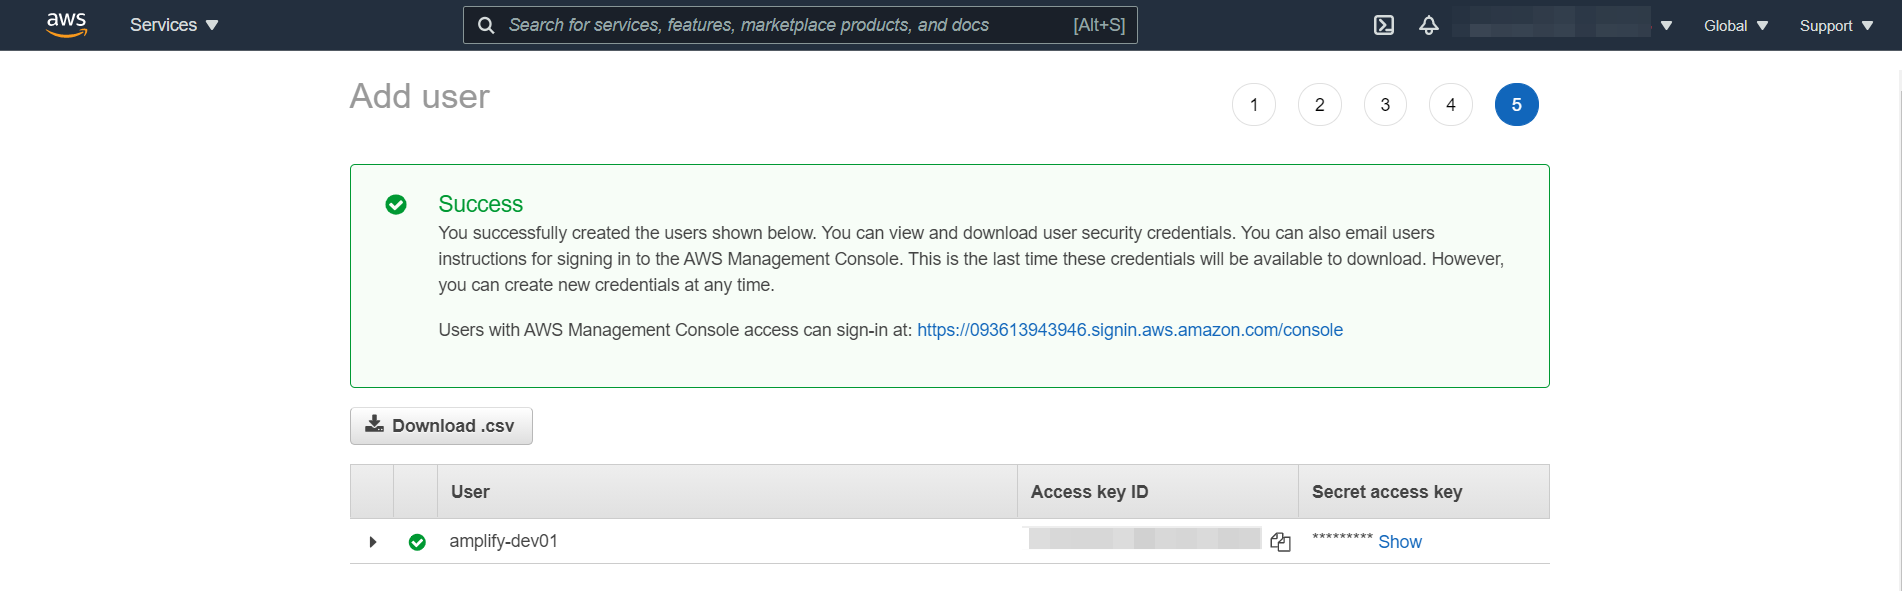Click step 5 progress indicator circle
The height and width of the screenshot is (591, 1902).
1516,104
